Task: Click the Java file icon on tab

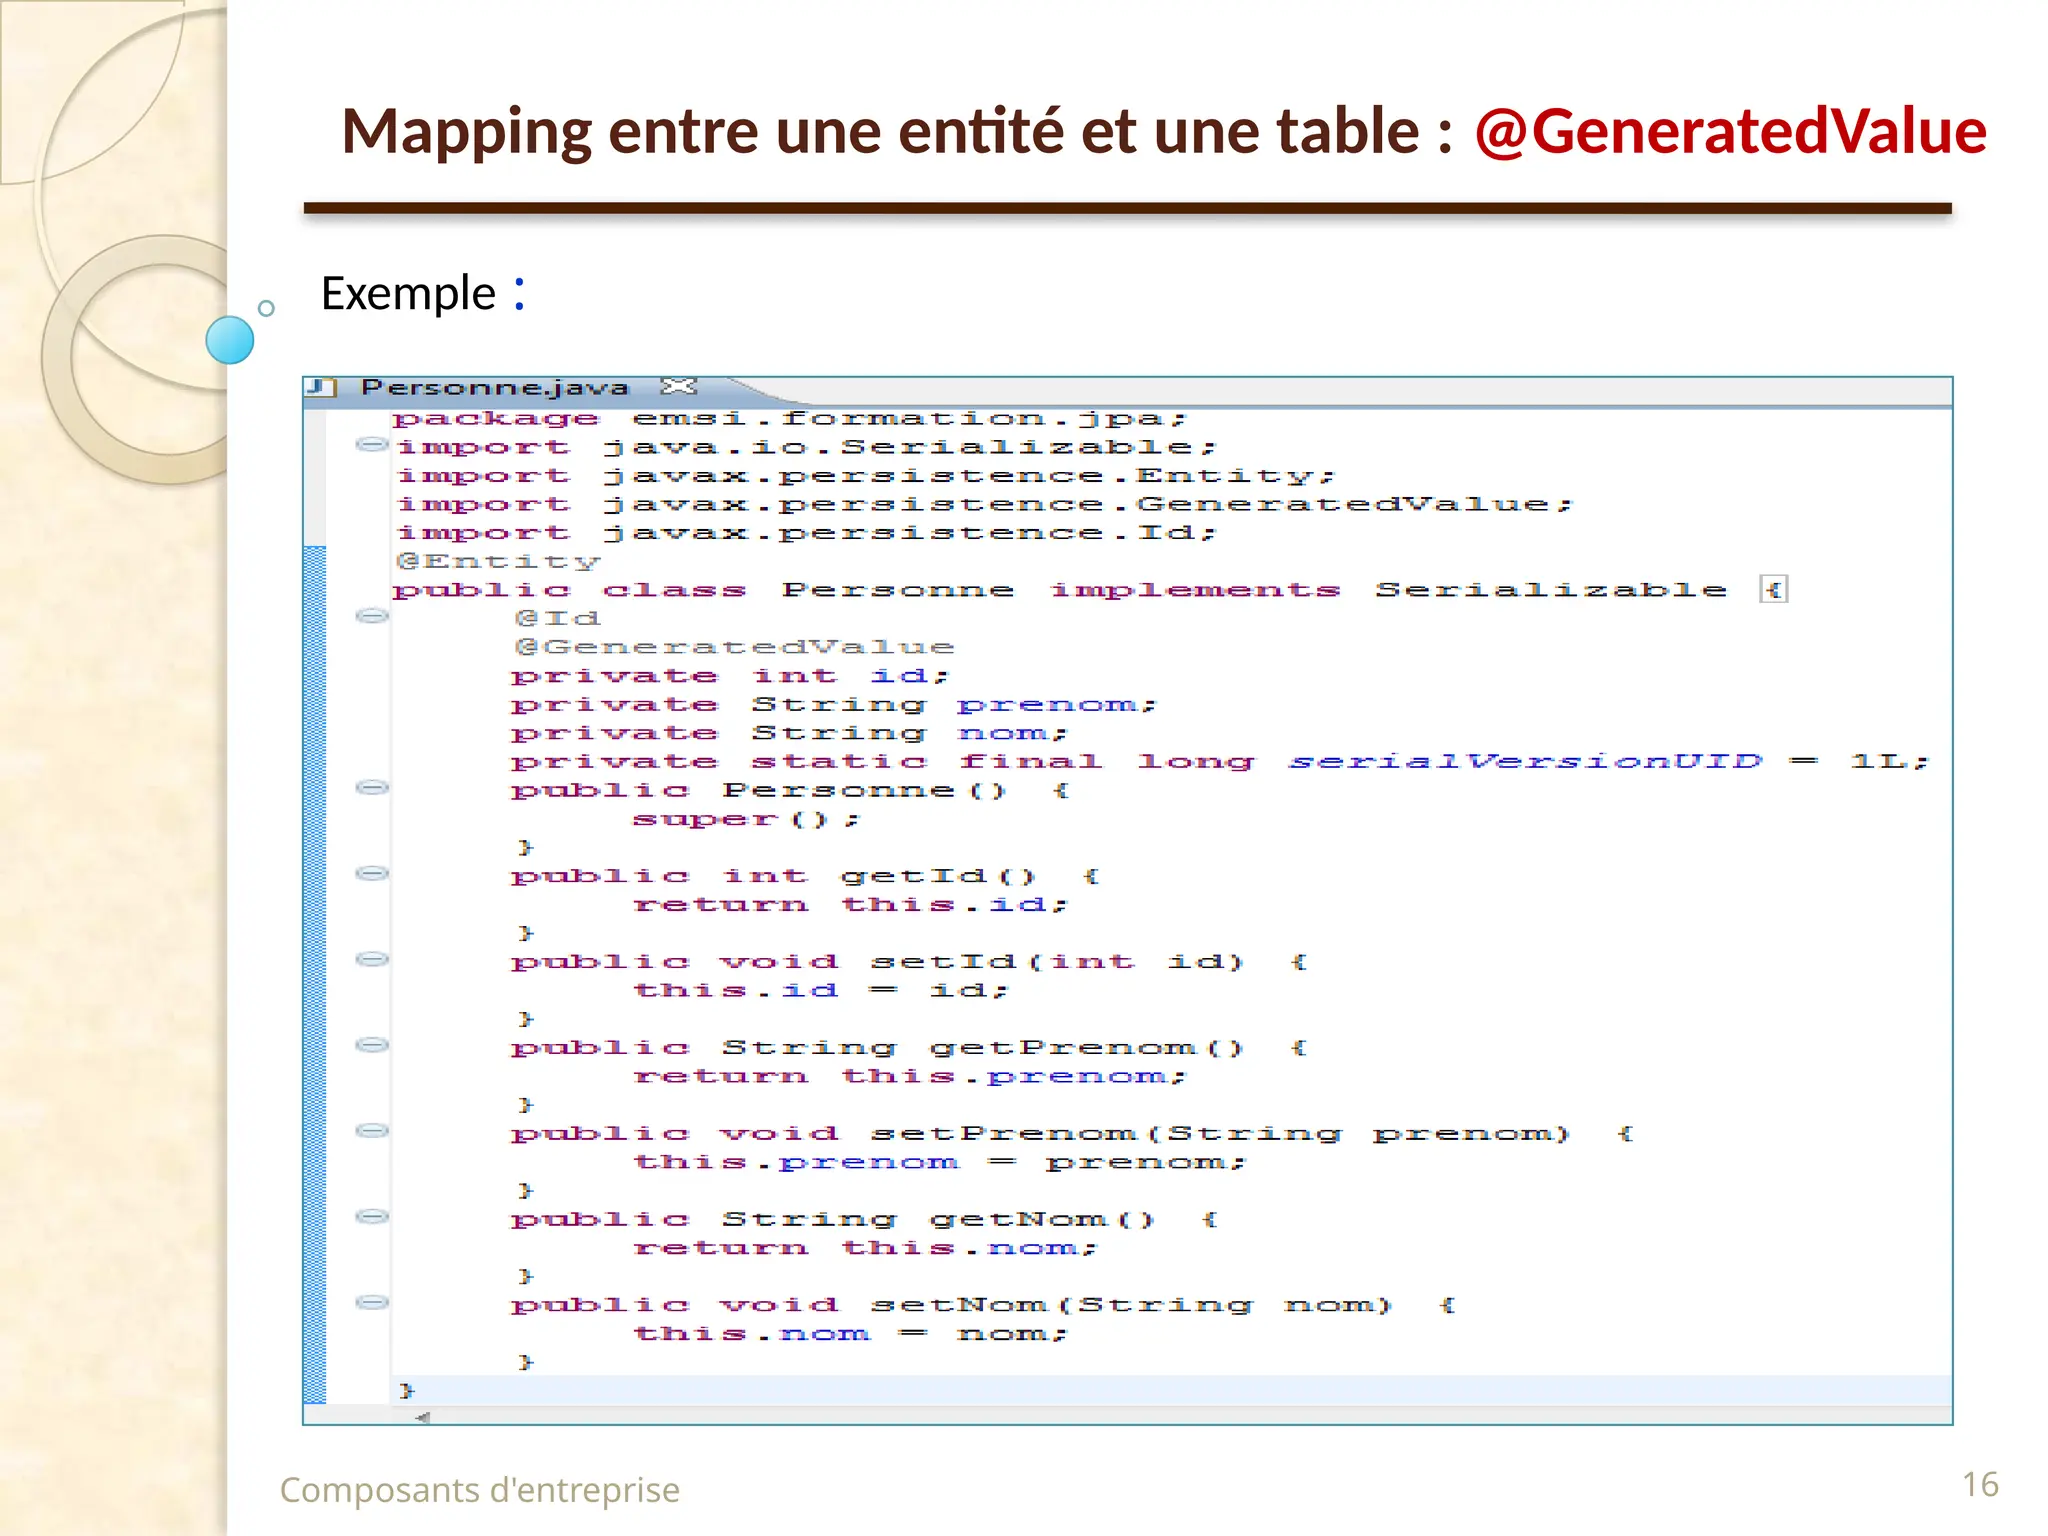Action: tap(322, 388)
